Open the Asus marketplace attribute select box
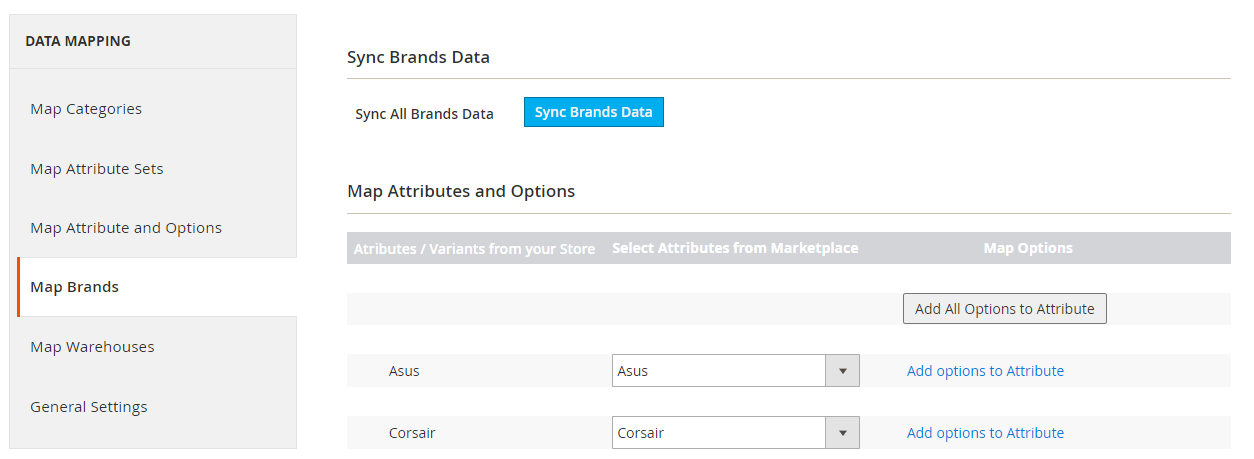This screenshot has height=459, width=1254. (x=735, y=371)
